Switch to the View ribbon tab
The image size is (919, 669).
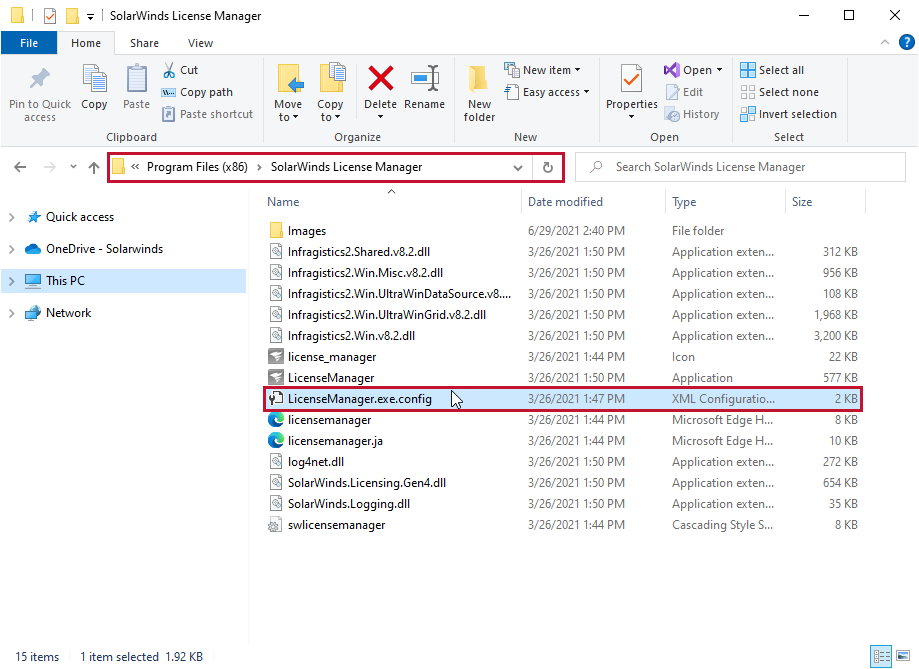click(200, 43)
